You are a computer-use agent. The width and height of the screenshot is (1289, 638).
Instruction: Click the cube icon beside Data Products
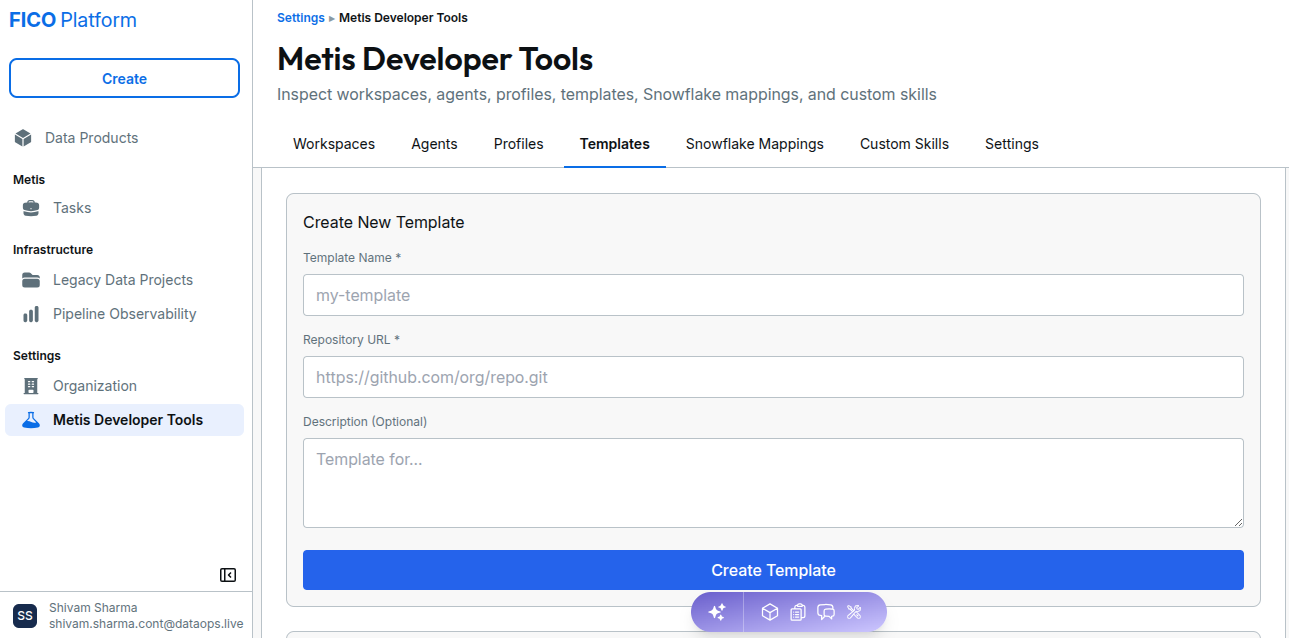click(x=23, y=138)
